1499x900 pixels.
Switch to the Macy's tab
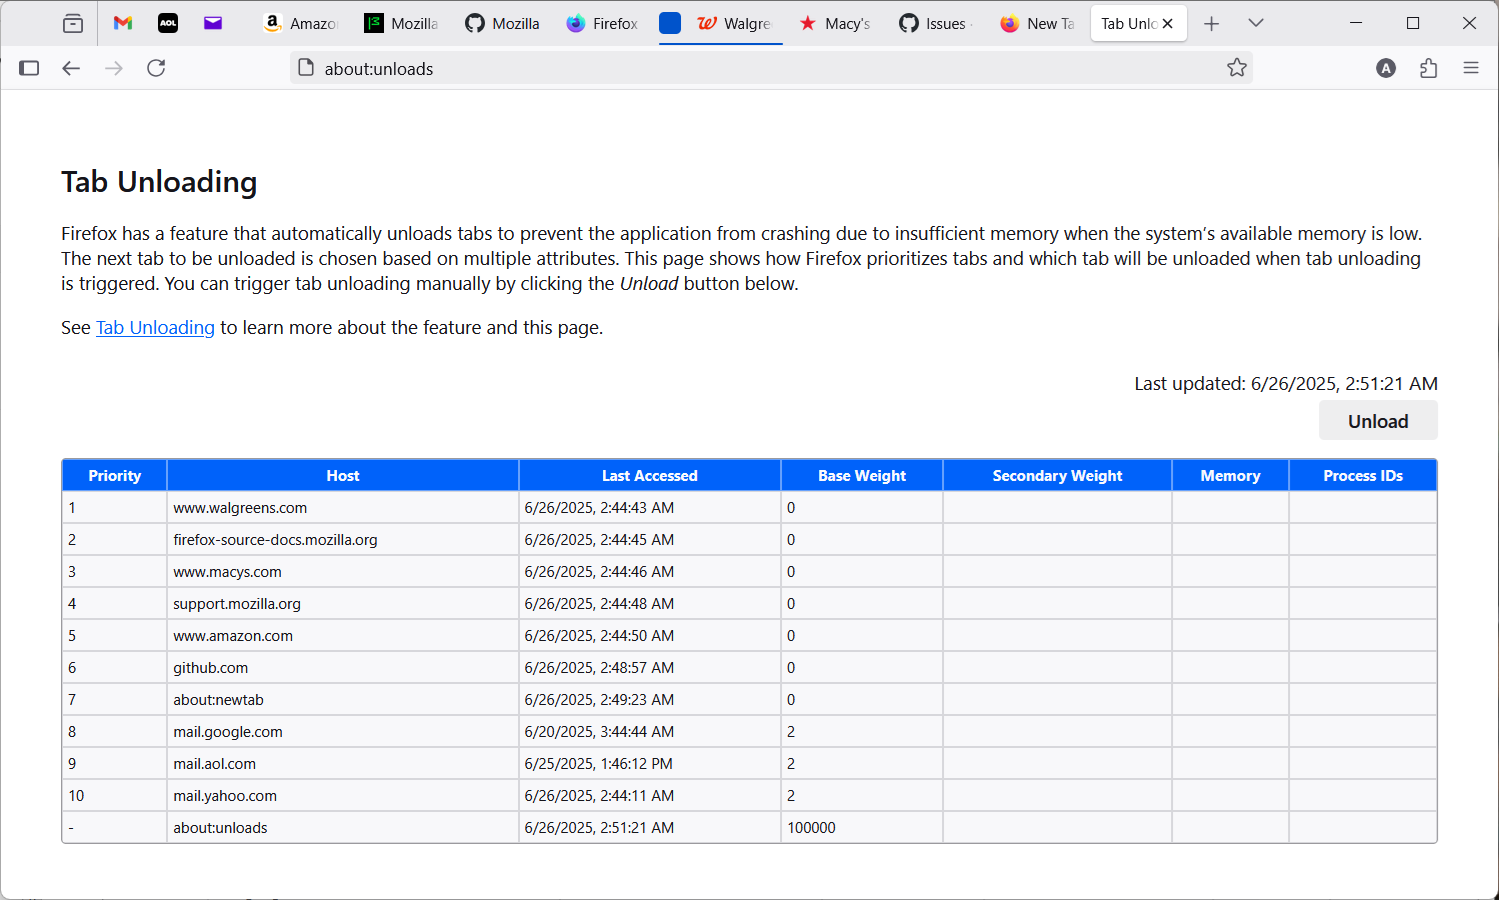click(836, 22)
